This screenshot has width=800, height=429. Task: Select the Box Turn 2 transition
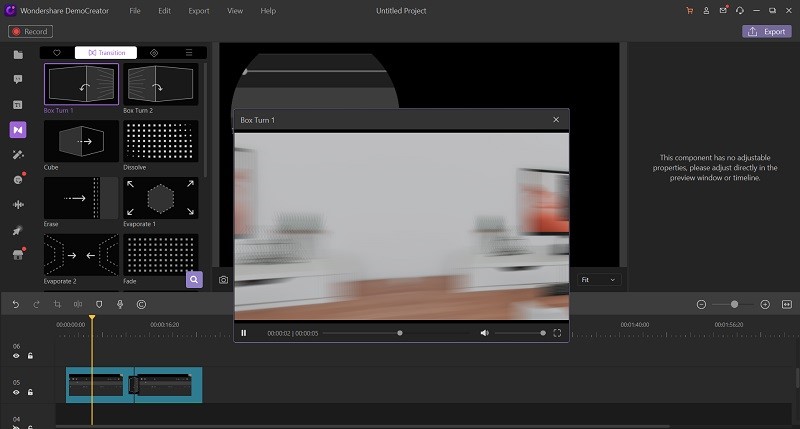[x=161, y=84]
